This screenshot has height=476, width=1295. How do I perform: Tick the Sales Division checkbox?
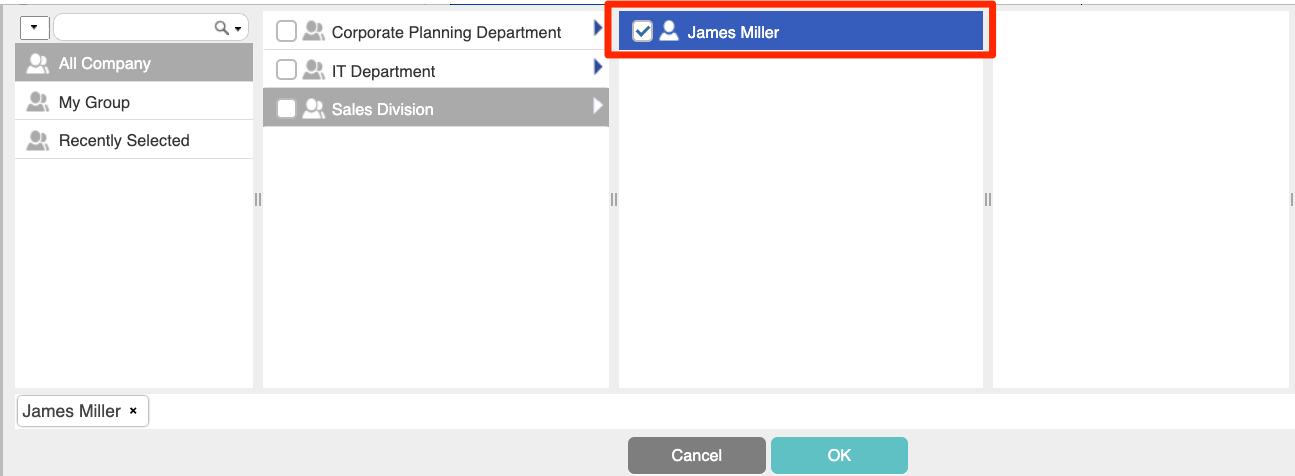(286, 109)
